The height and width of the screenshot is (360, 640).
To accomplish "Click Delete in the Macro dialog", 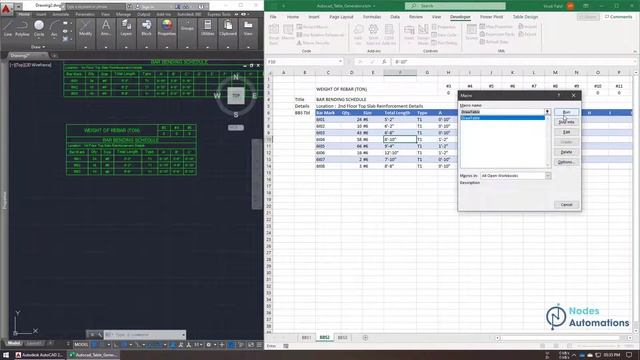I will tap(567, 152).
